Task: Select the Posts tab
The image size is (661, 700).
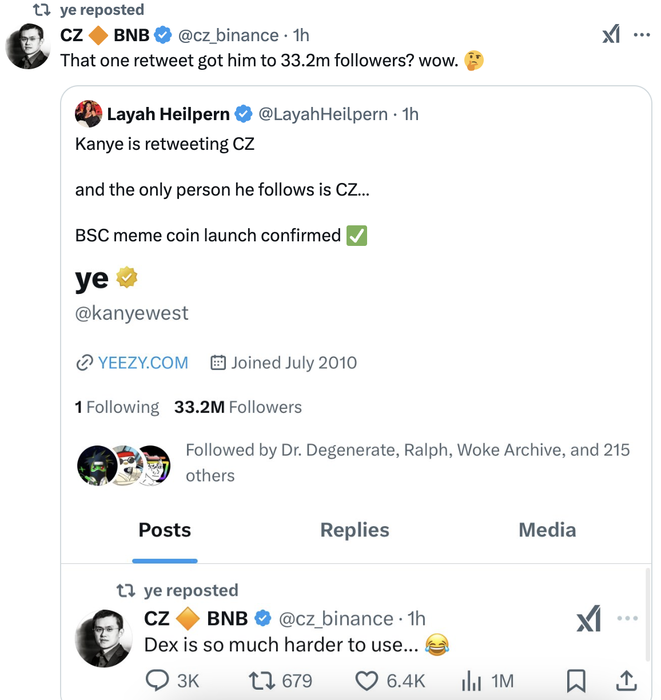Action: (165, 530)
